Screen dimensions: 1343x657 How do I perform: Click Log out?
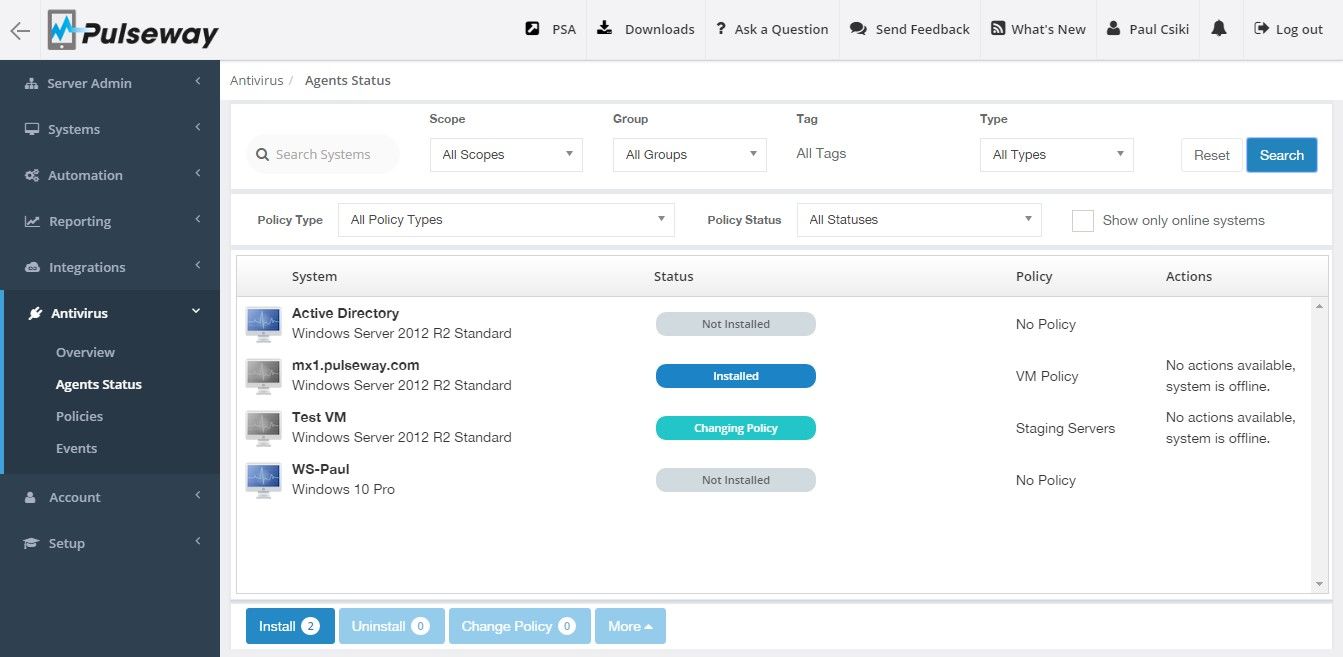(x=1289, y=29)
